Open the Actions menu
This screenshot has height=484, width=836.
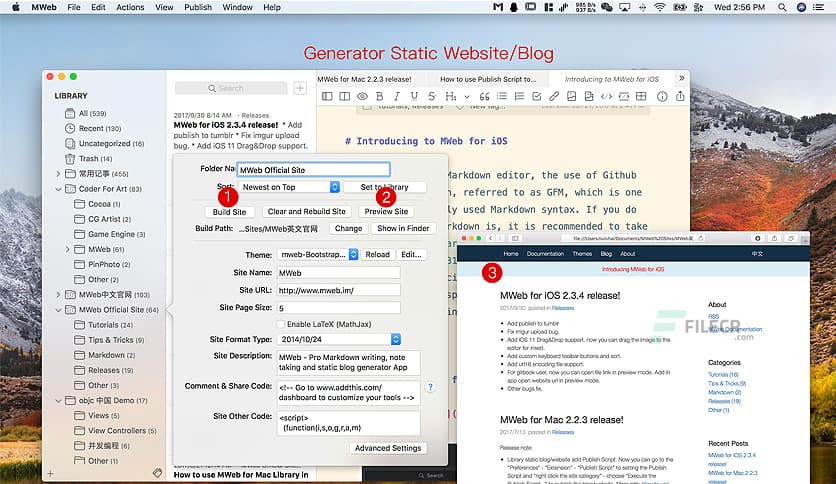point(130,7)
